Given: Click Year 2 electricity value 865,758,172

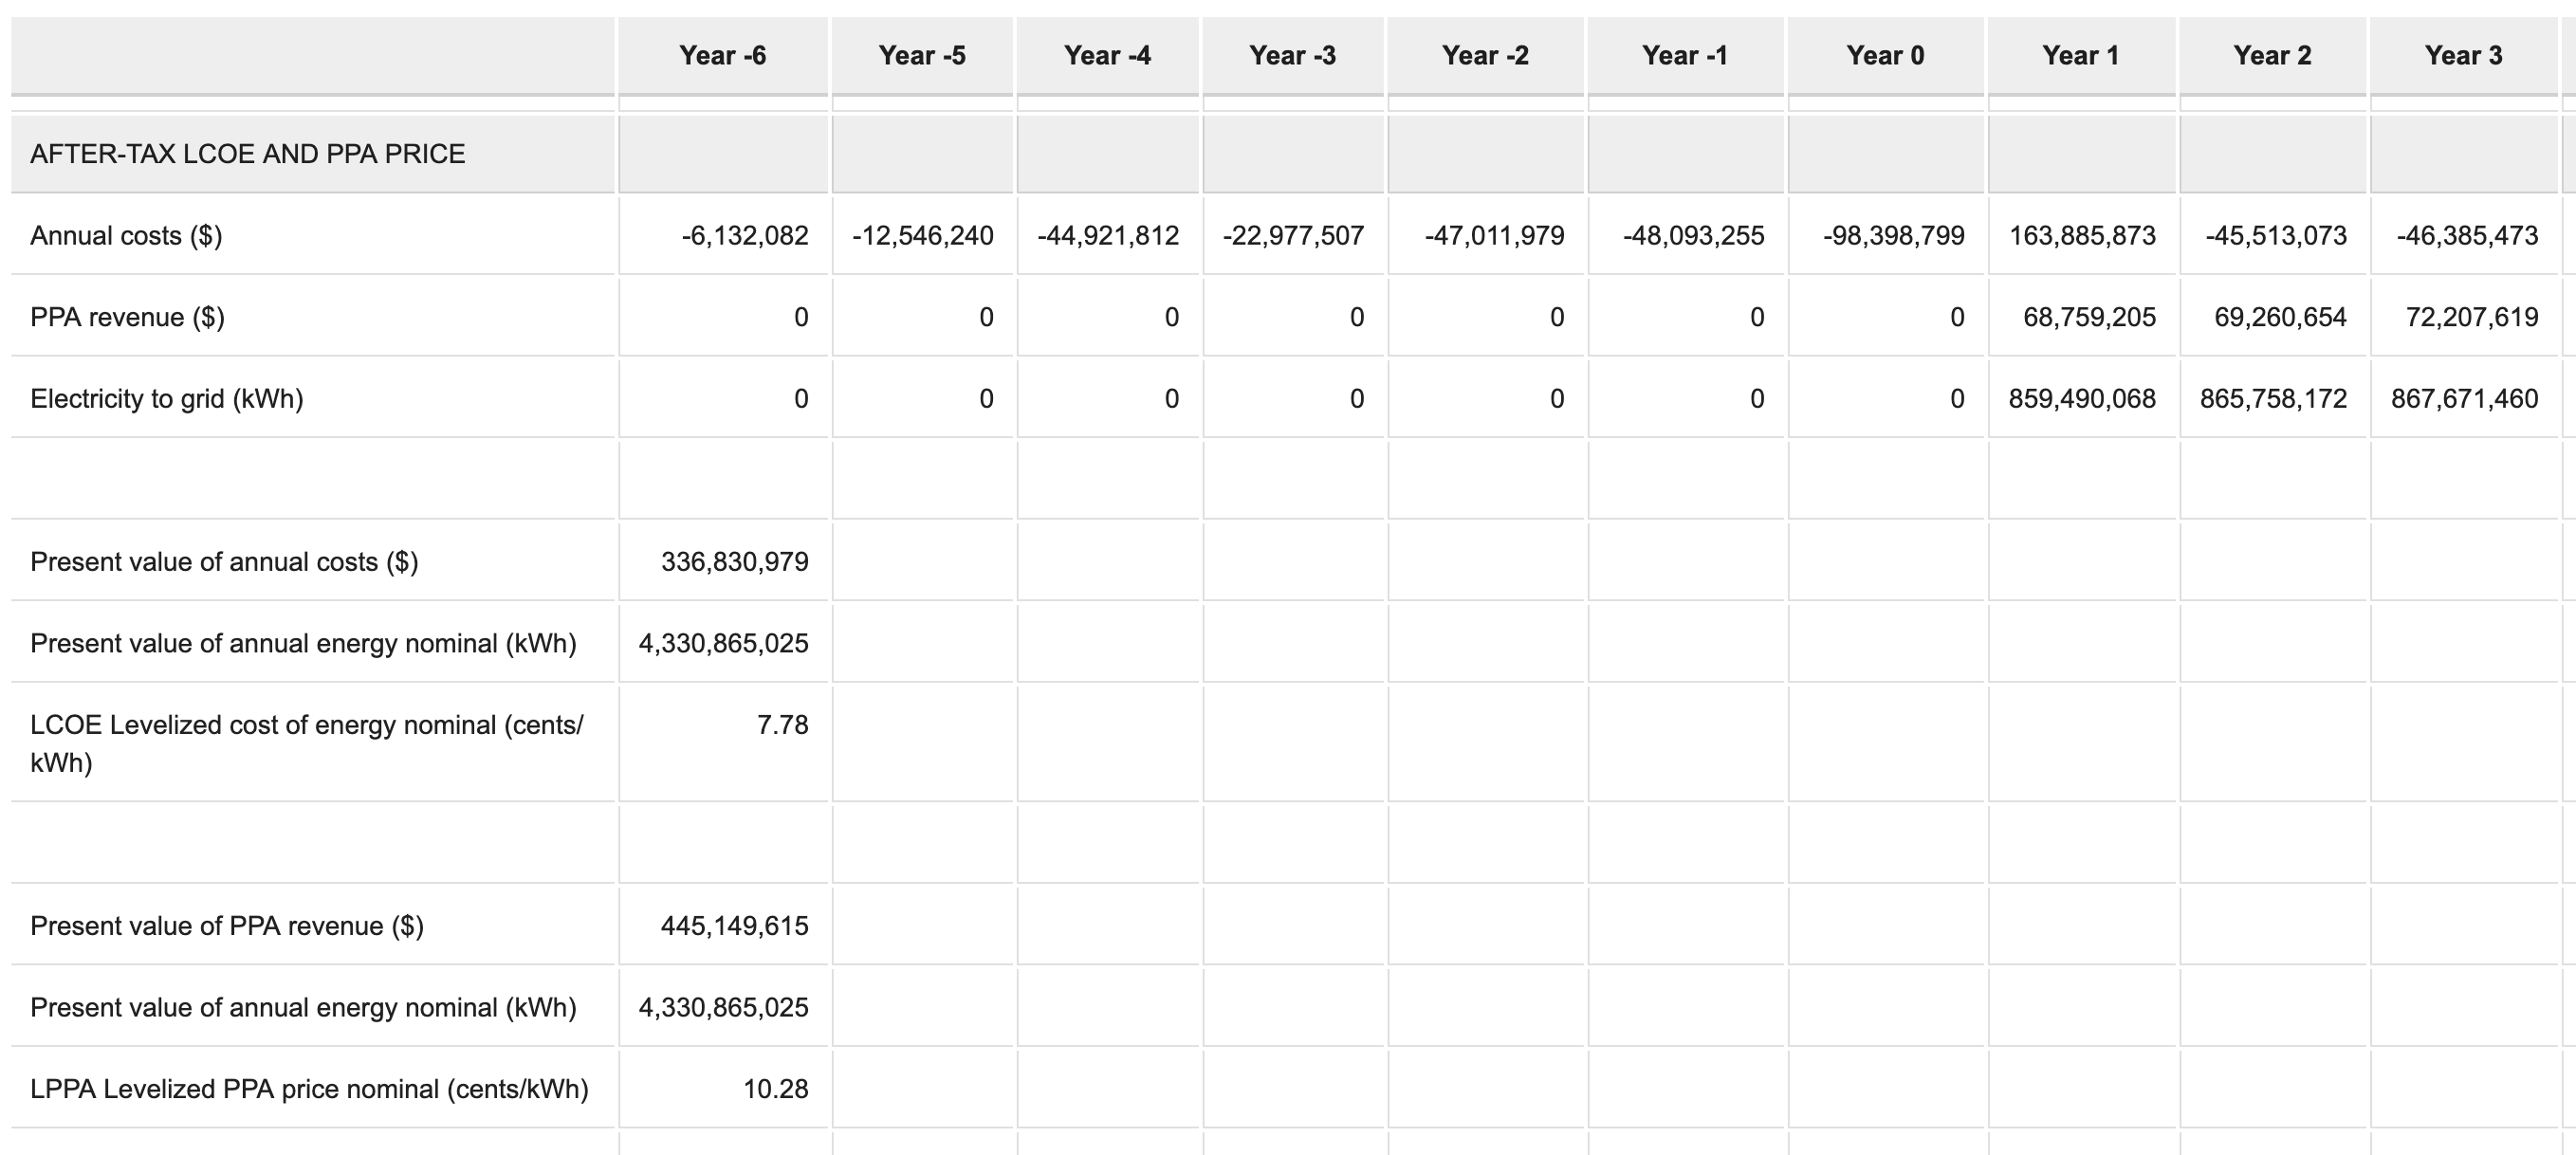Looking at the screenshot, I should coord(2273,399).
